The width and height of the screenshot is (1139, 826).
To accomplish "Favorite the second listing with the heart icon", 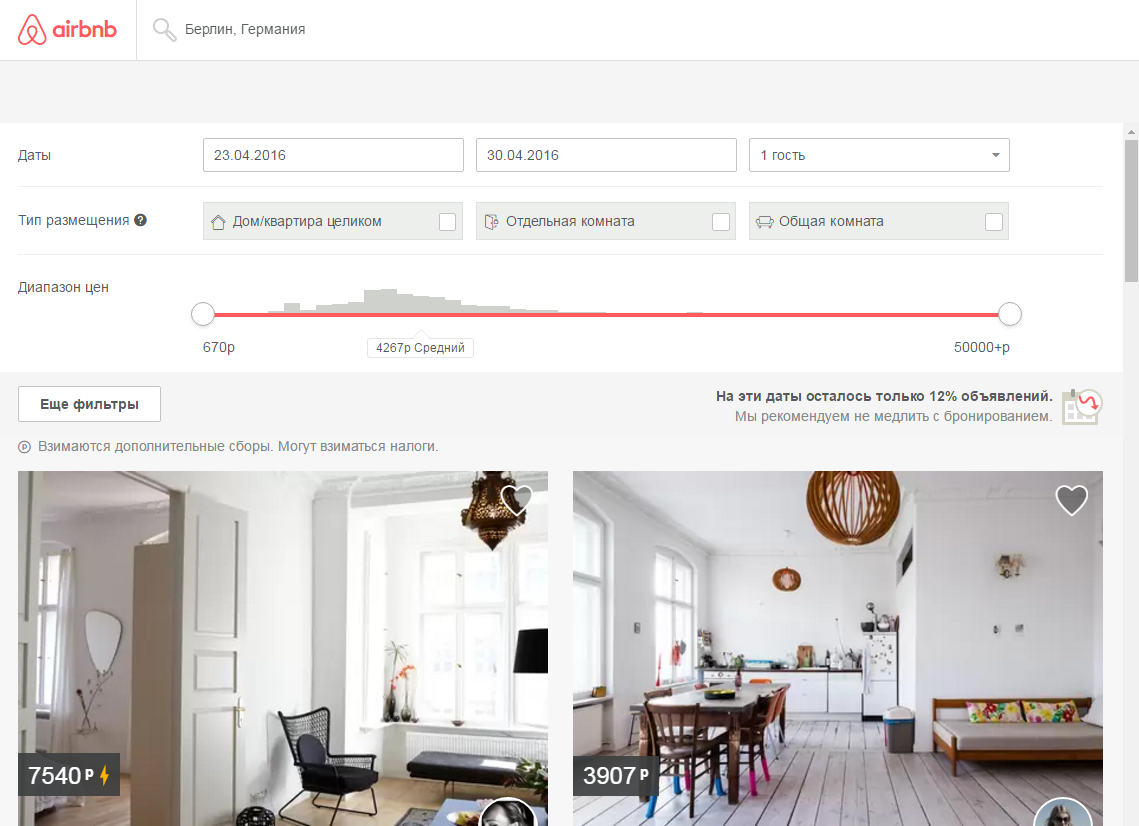I will pyautogui.click(x=1071, y=500).
